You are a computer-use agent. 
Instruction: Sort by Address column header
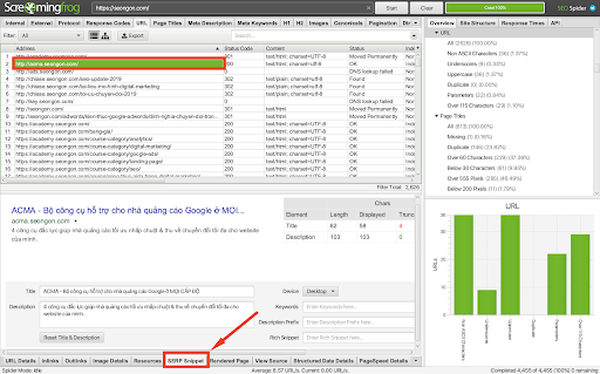(118, 49)
